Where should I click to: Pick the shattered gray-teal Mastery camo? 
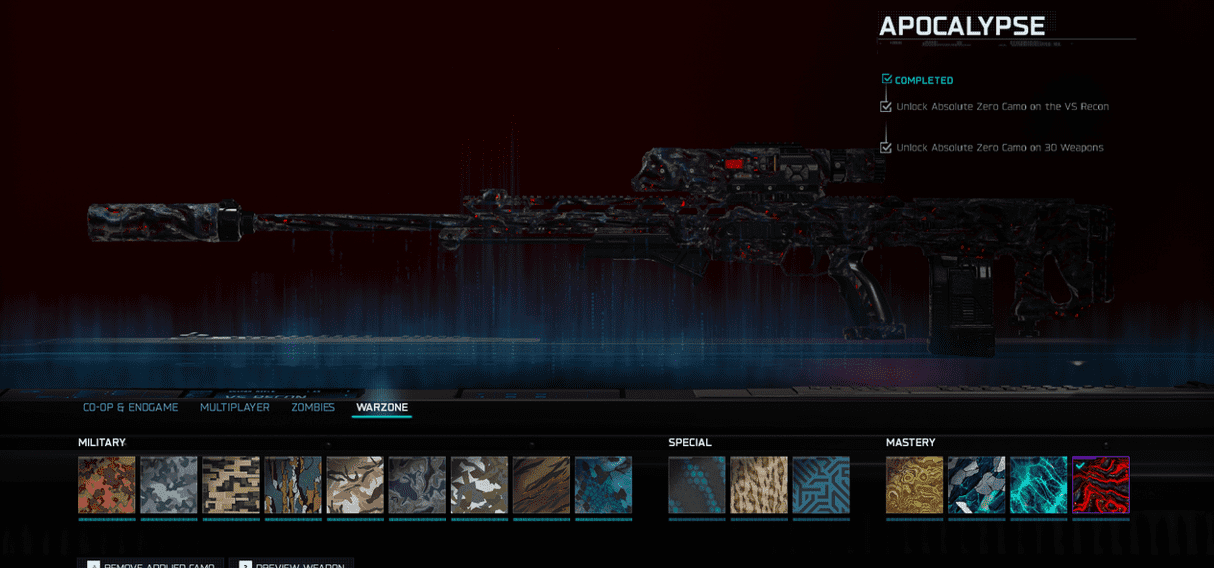click(976, 485)
